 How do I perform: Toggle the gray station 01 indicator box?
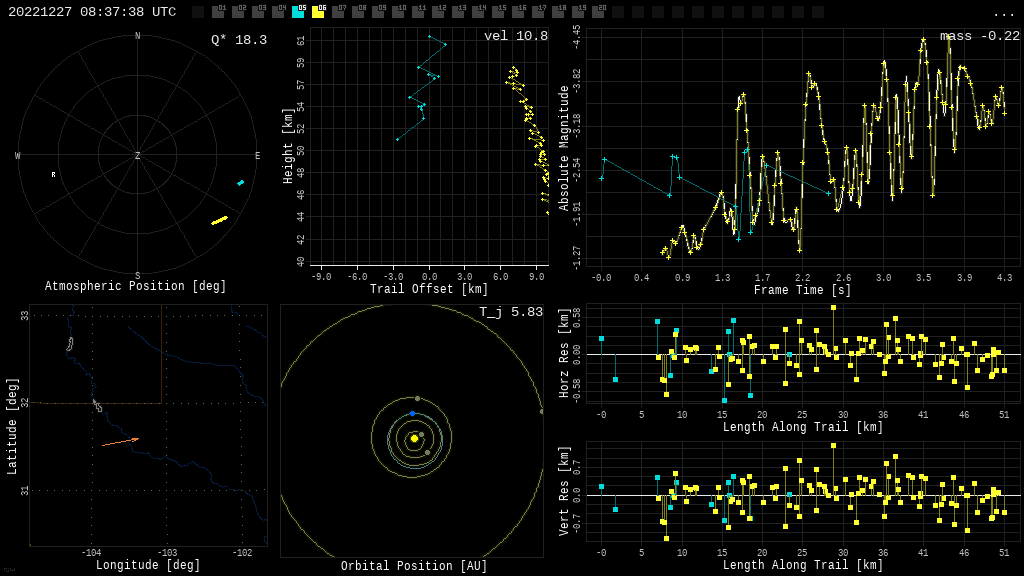(x=218, y=12)
